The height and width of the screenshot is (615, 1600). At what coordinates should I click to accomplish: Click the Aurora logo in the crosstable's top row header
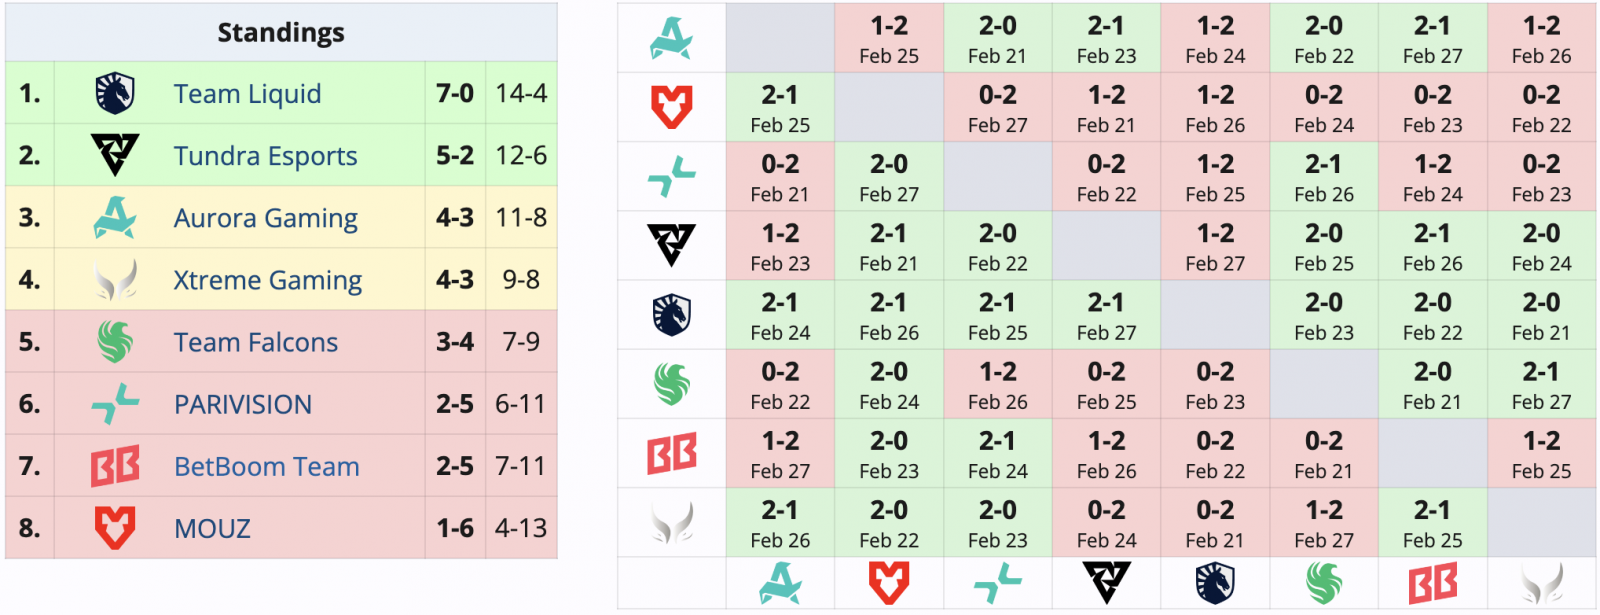671,38
